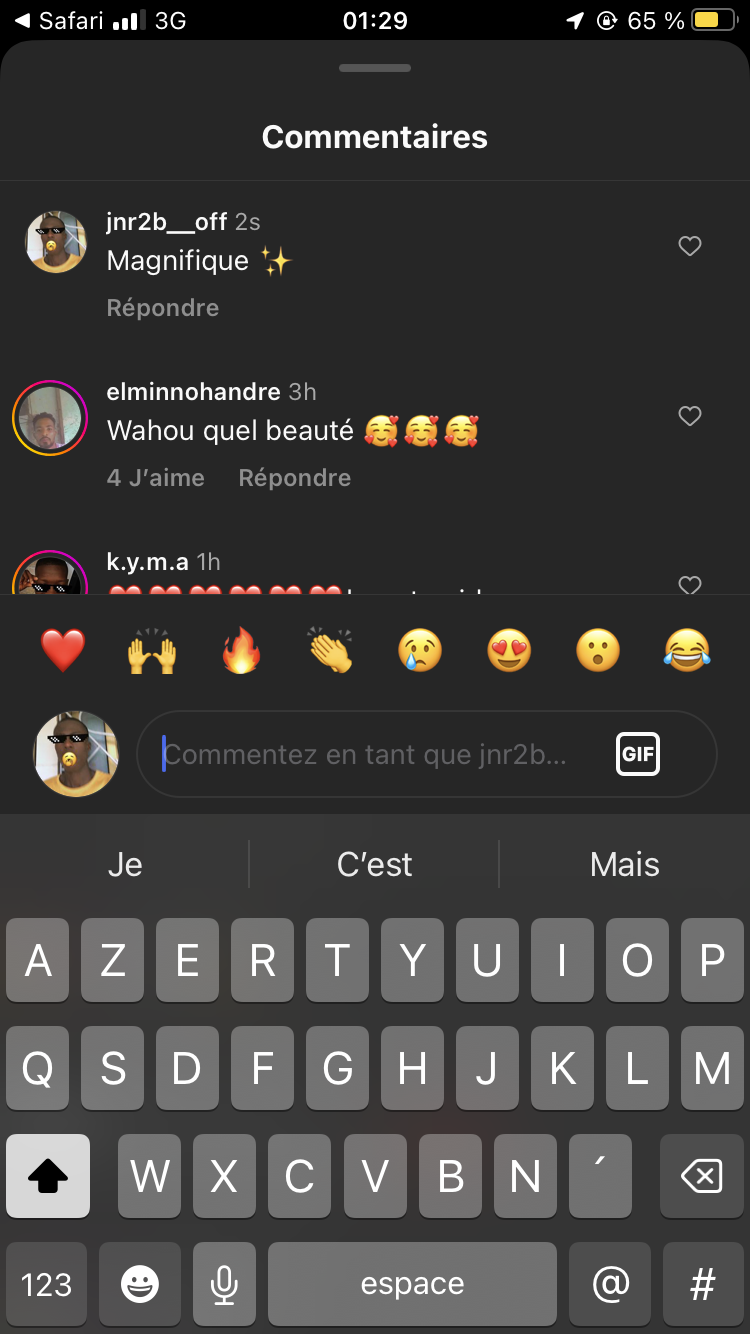Insert the laughing tears emoji
750x1334 pixels.
(x=687, y=652)
